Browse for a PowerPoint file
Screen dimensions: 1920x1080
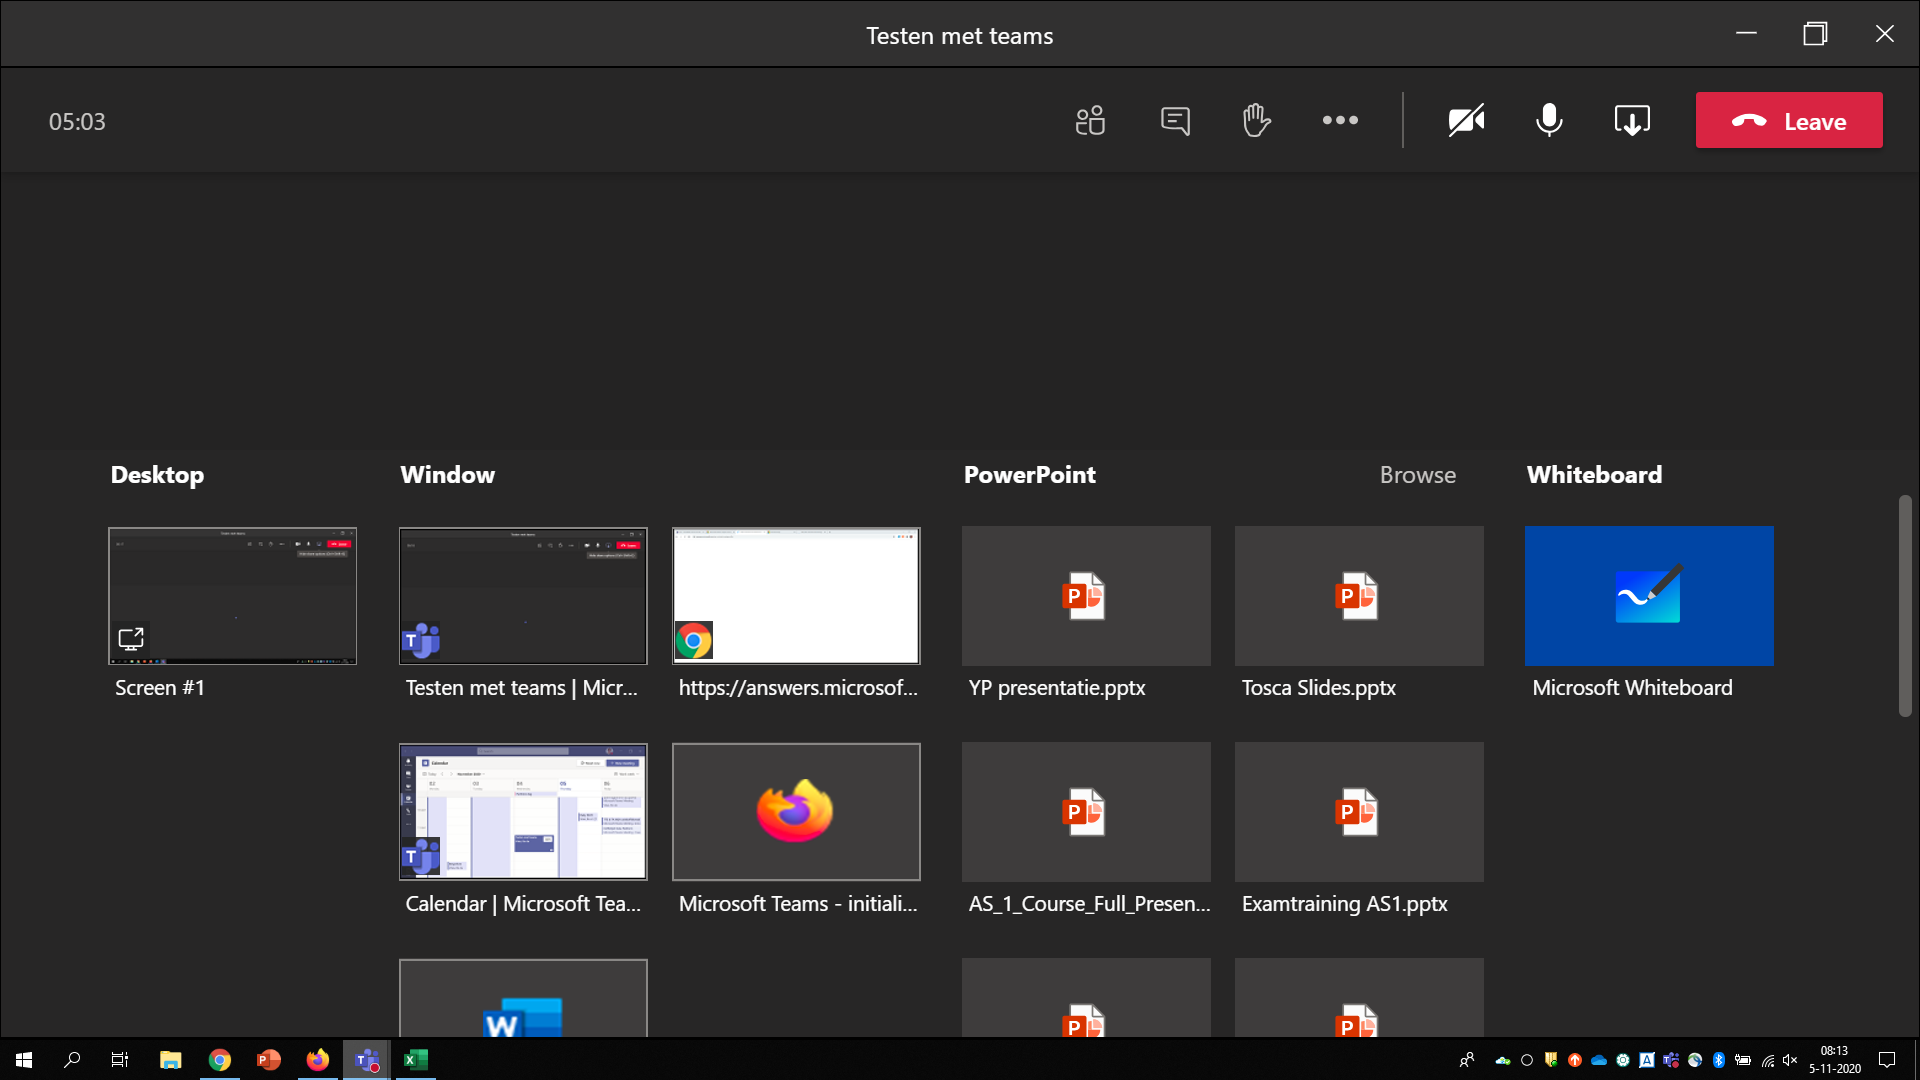[1417, 475]
